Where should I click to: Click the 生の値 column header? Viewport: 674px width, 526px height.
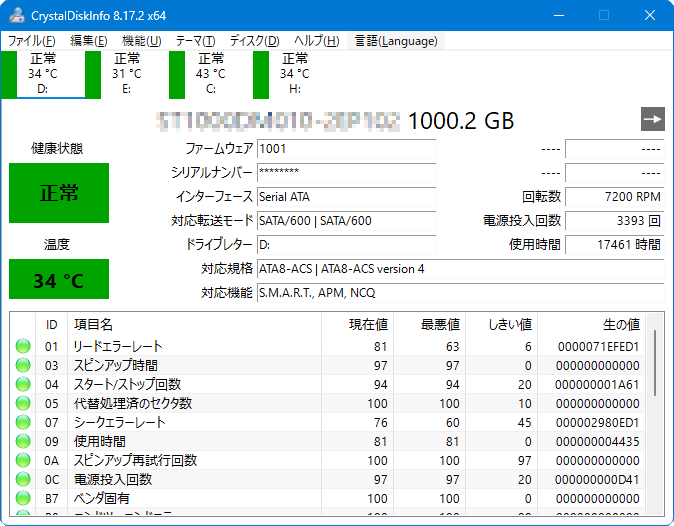[x=591, y=324]
